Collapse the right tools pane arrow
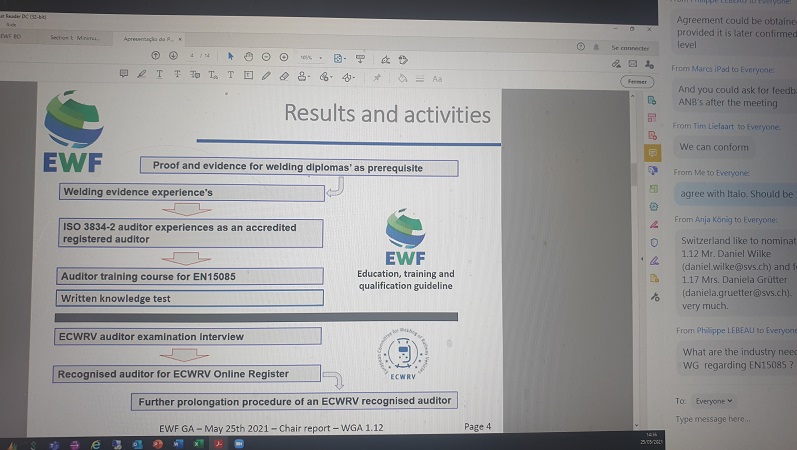This screenshot has height=450, width=797. coord(642,259)
